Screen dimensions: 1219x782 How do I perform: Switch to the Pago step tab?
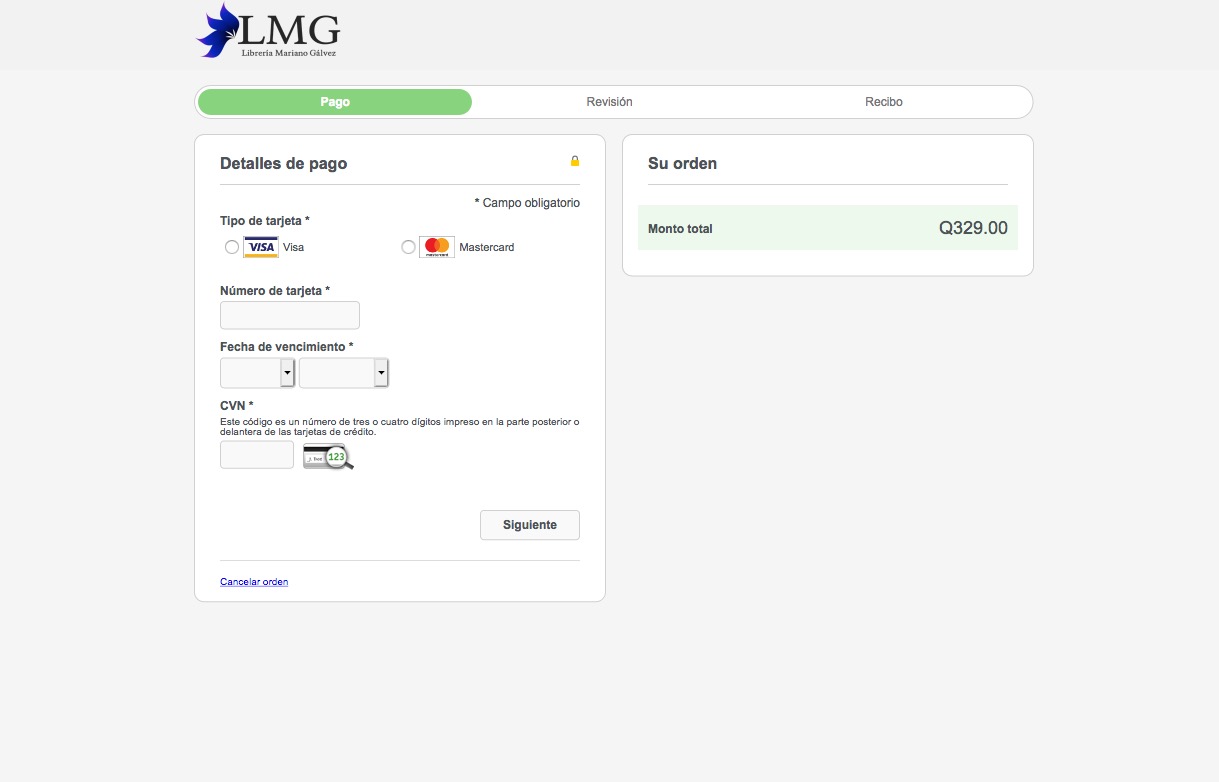click(x=335, y=102)
